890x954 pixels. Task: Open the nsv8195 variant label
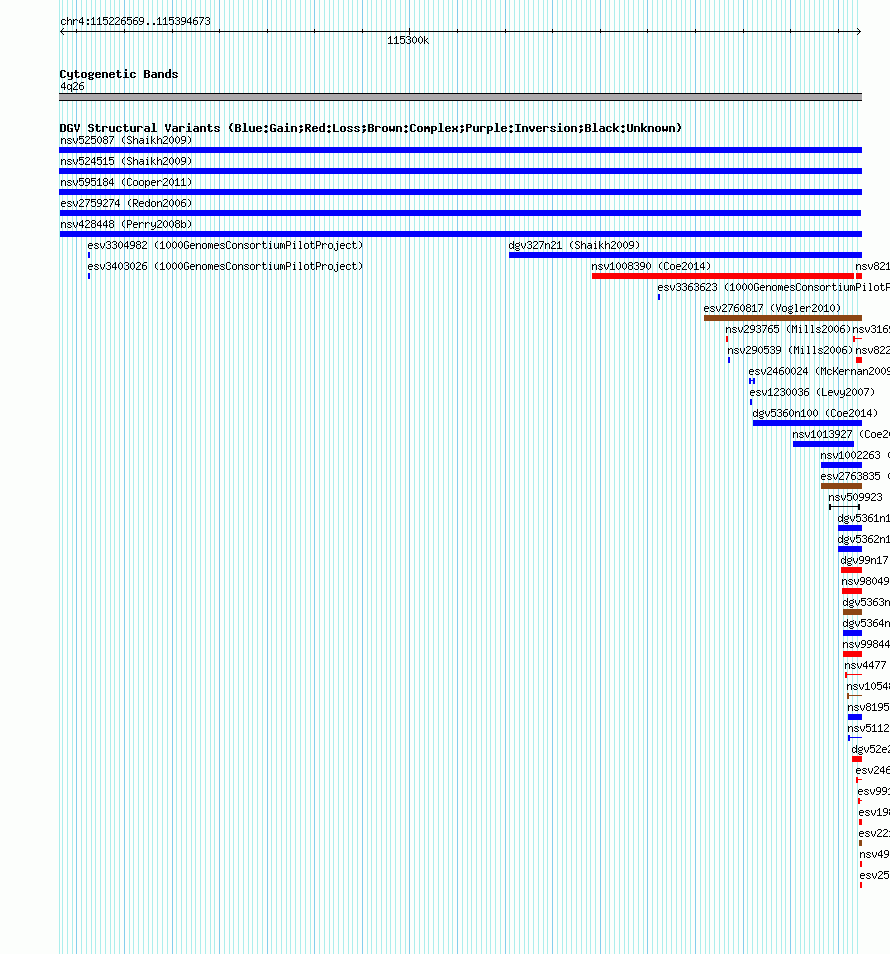868,707
